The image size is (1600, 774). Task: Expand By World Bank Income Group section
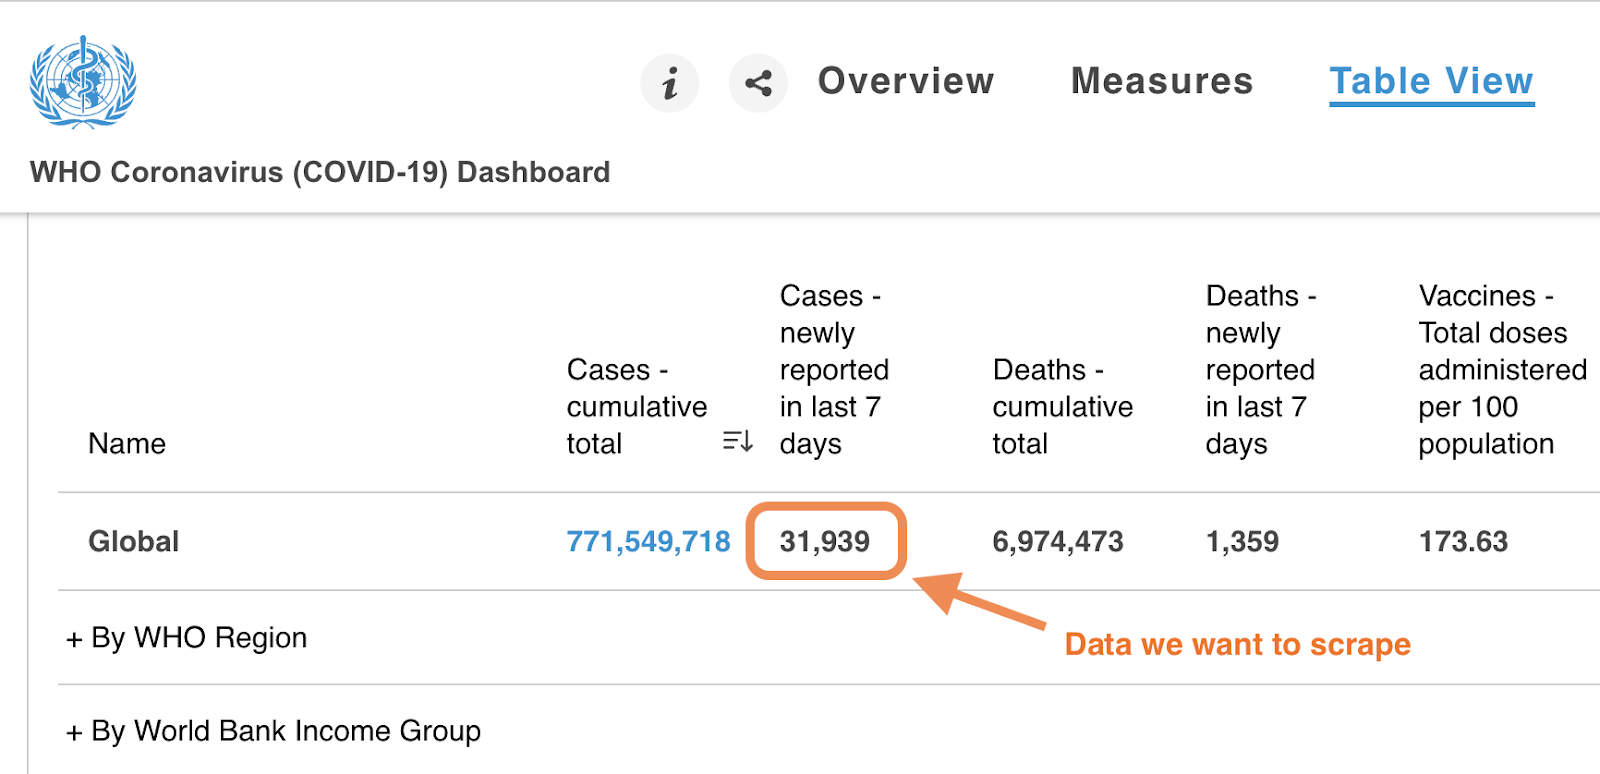[273, 731]
